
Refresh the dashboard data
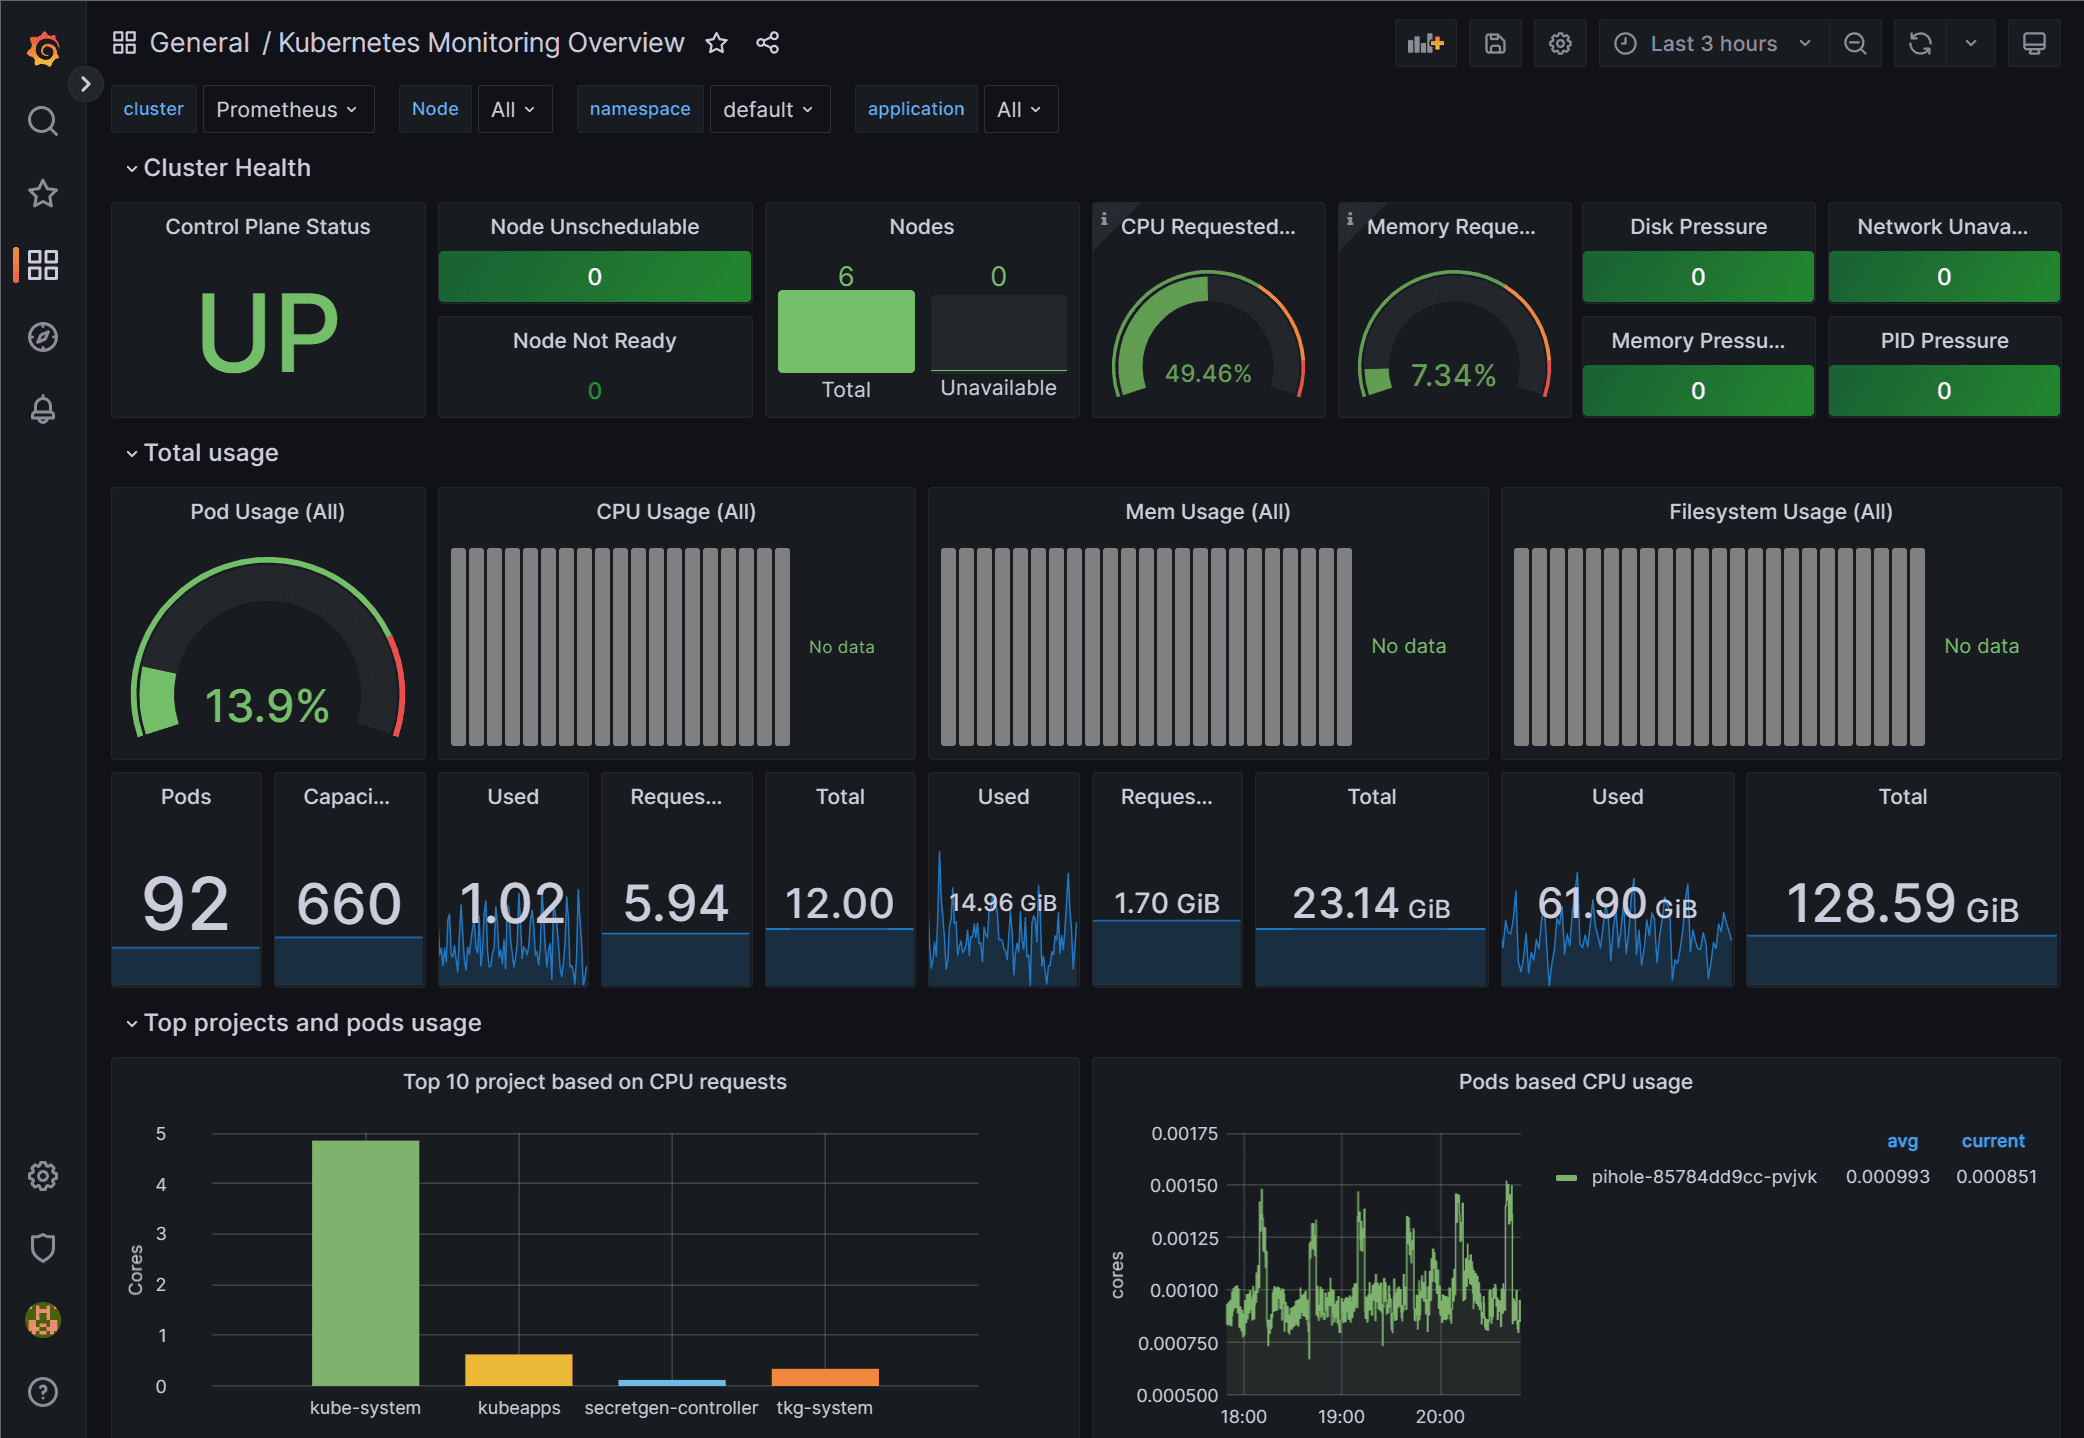click(1920, 43)
